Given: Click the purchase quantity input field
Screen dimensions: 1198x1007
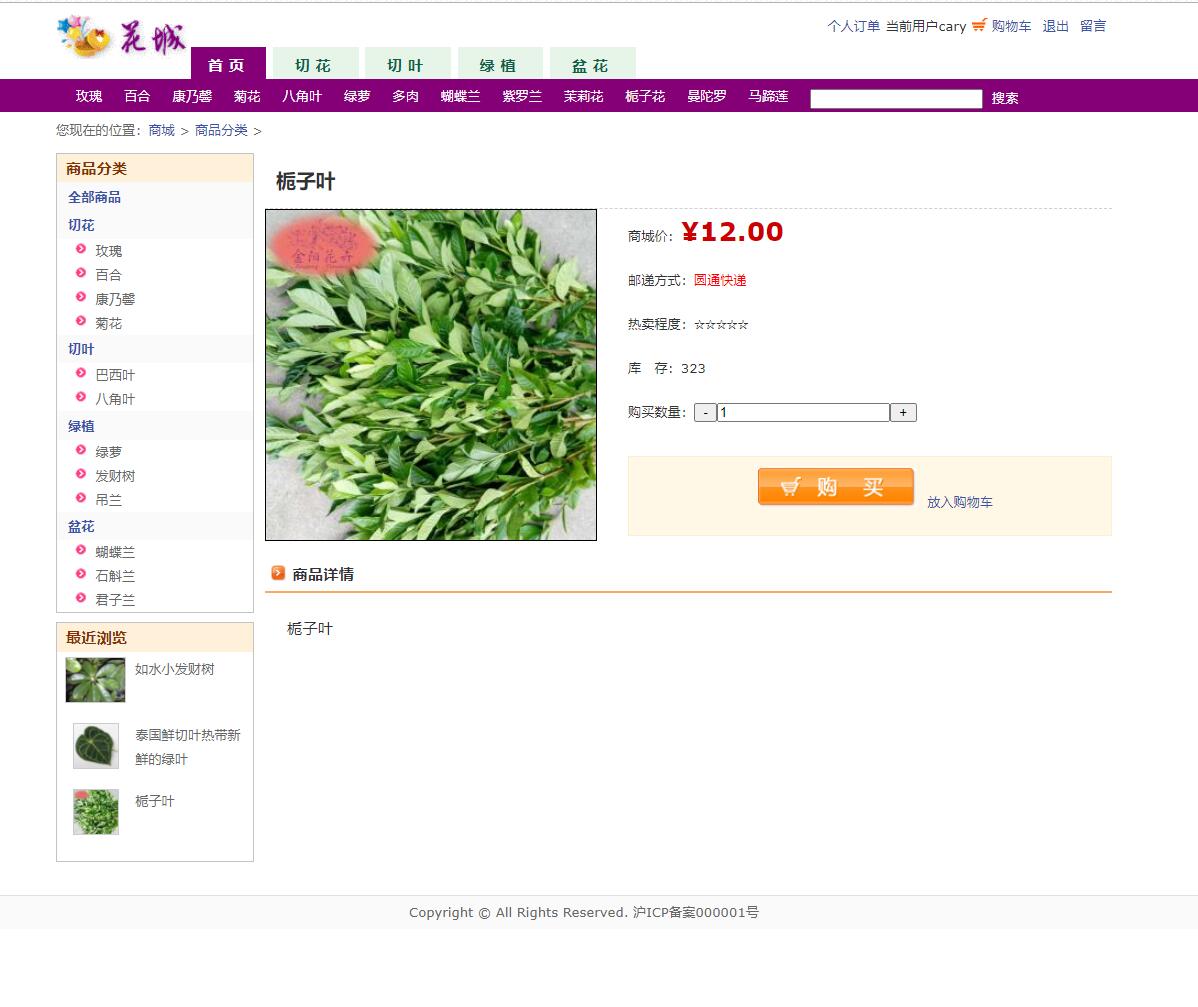Looking at the screenshot, I should point(800,411).
